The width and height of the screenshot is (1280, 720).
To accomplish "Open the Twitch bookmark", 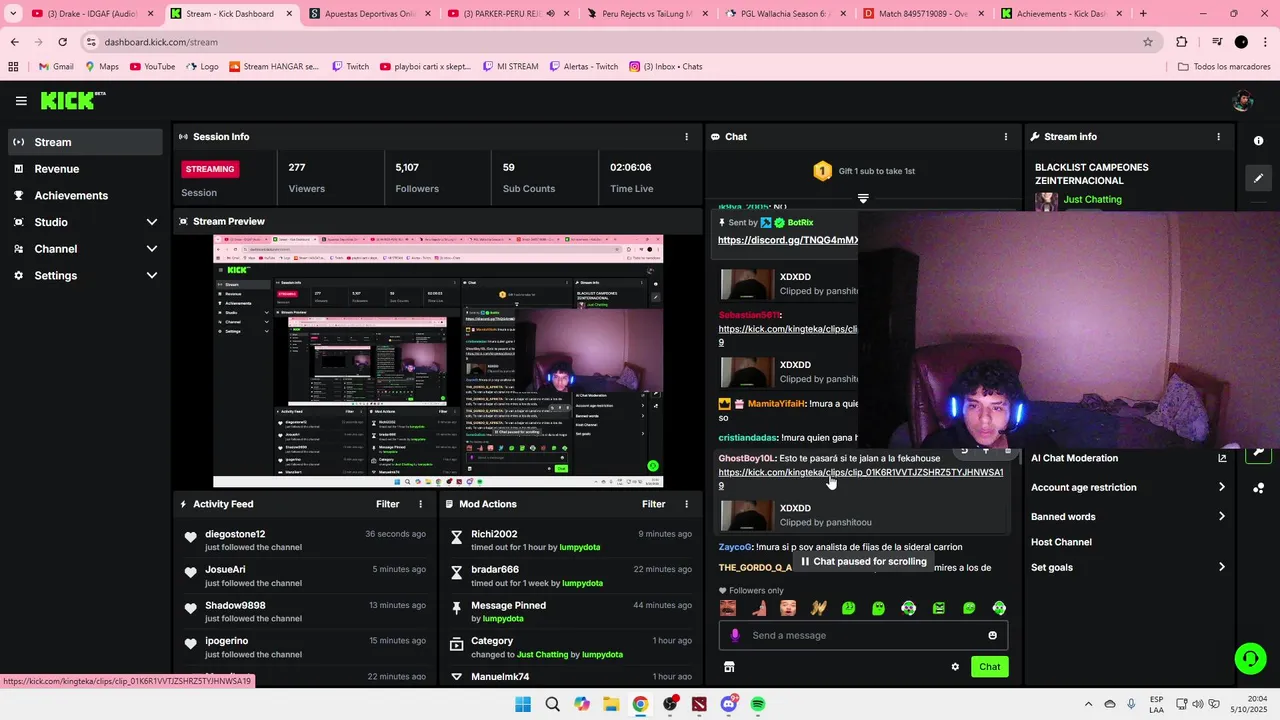I will point(350,67).
